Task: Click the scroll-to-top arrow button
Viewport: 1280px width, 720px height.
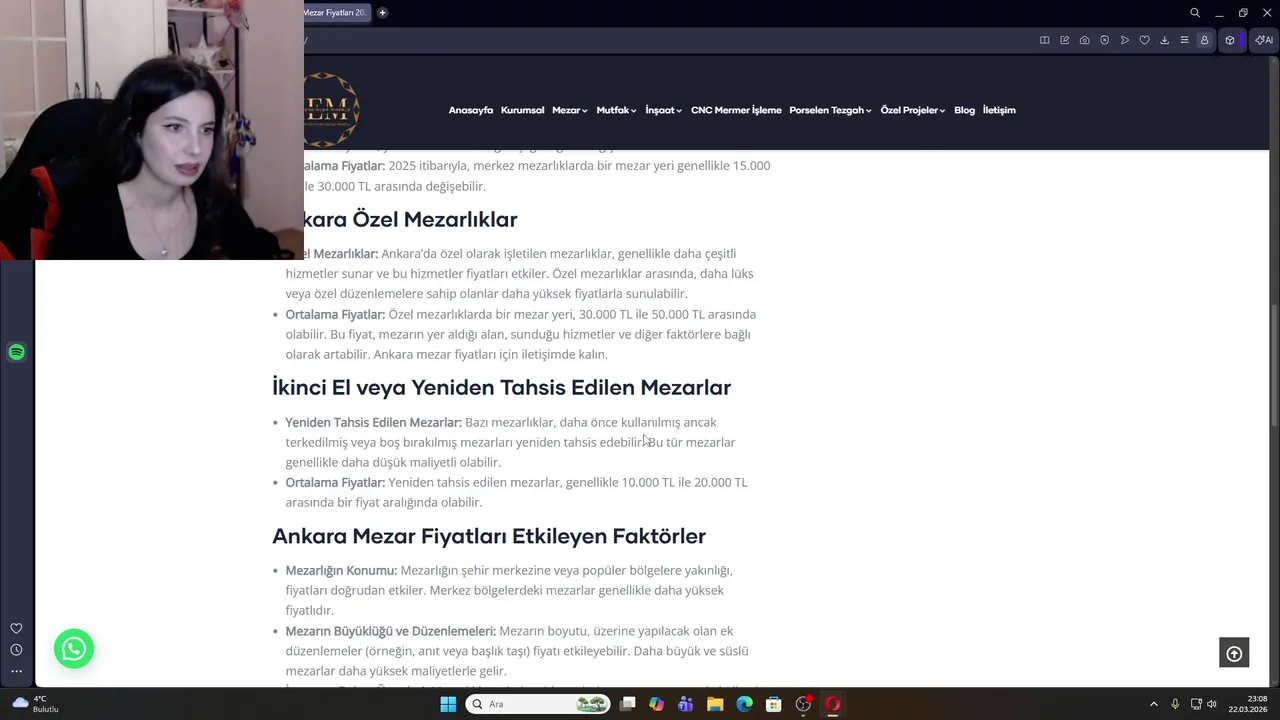Action: coord(1234,653)
